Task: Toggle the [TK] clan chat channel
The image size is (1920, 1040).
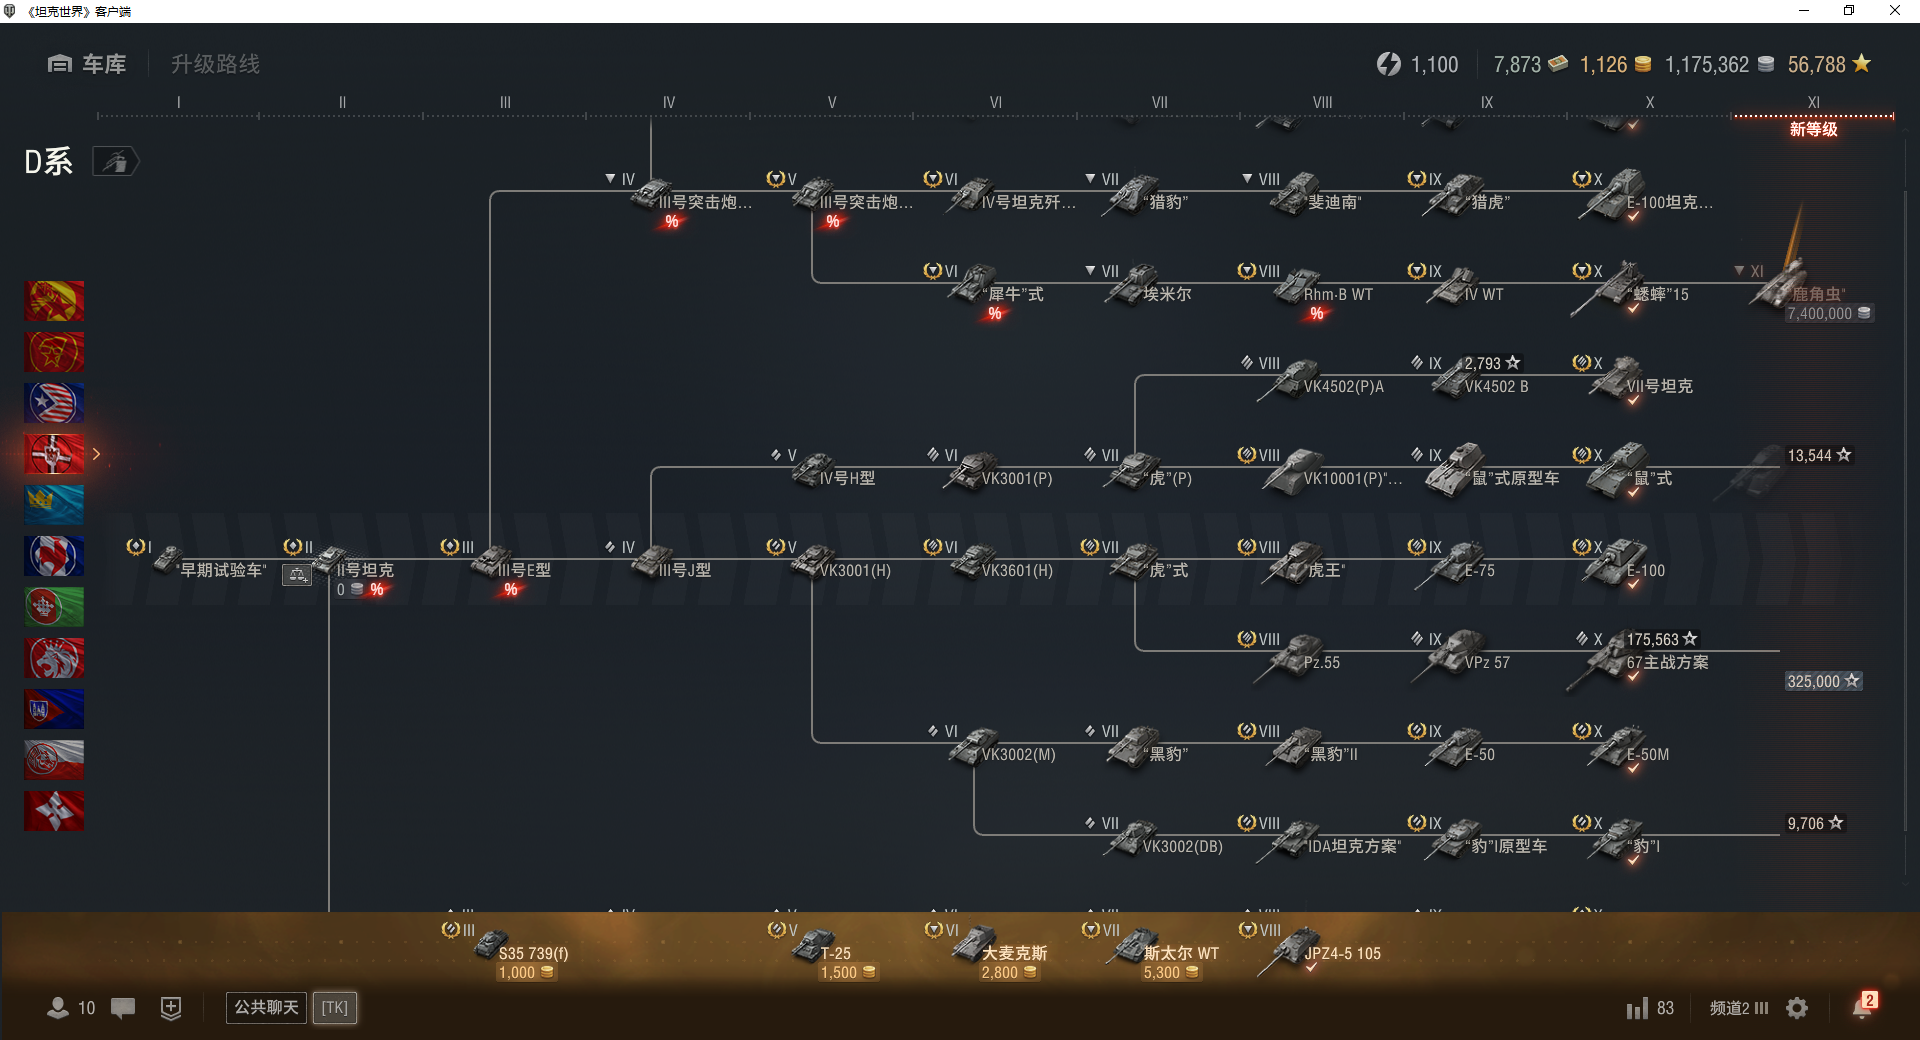Action: pyautogui.click(x=335, y=1008)
